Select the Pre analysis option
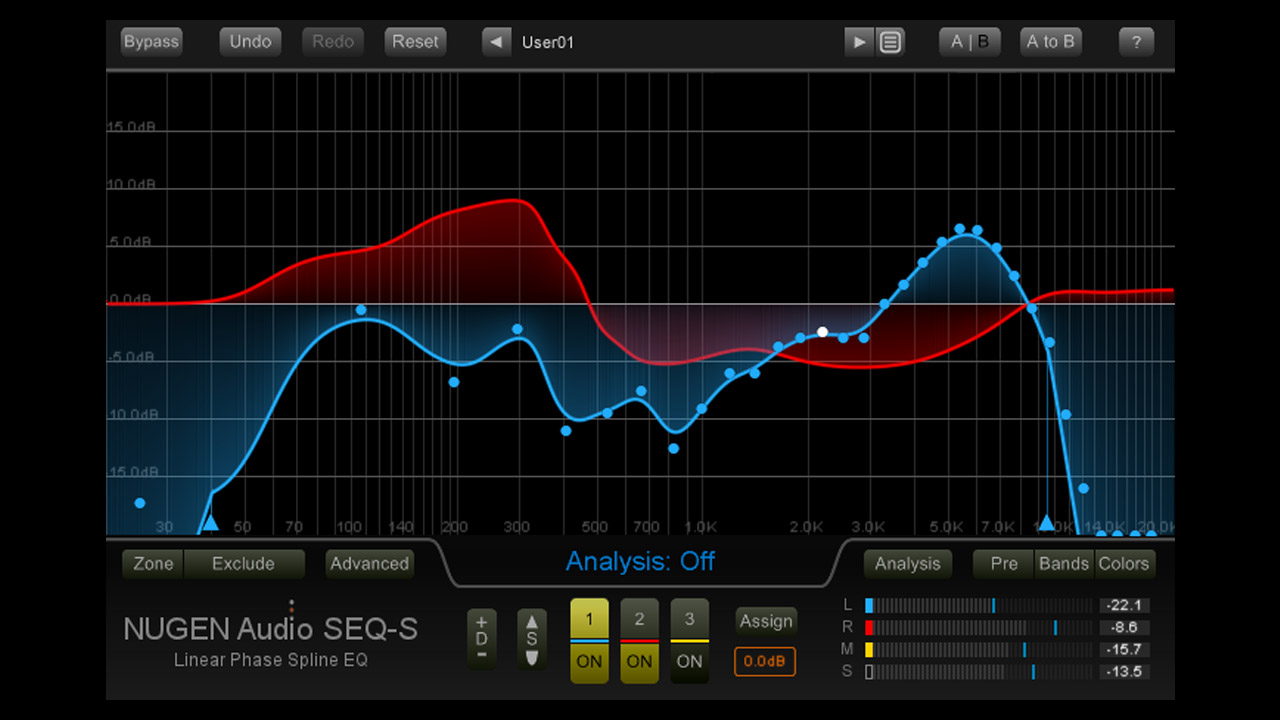 click(1004, 564)
